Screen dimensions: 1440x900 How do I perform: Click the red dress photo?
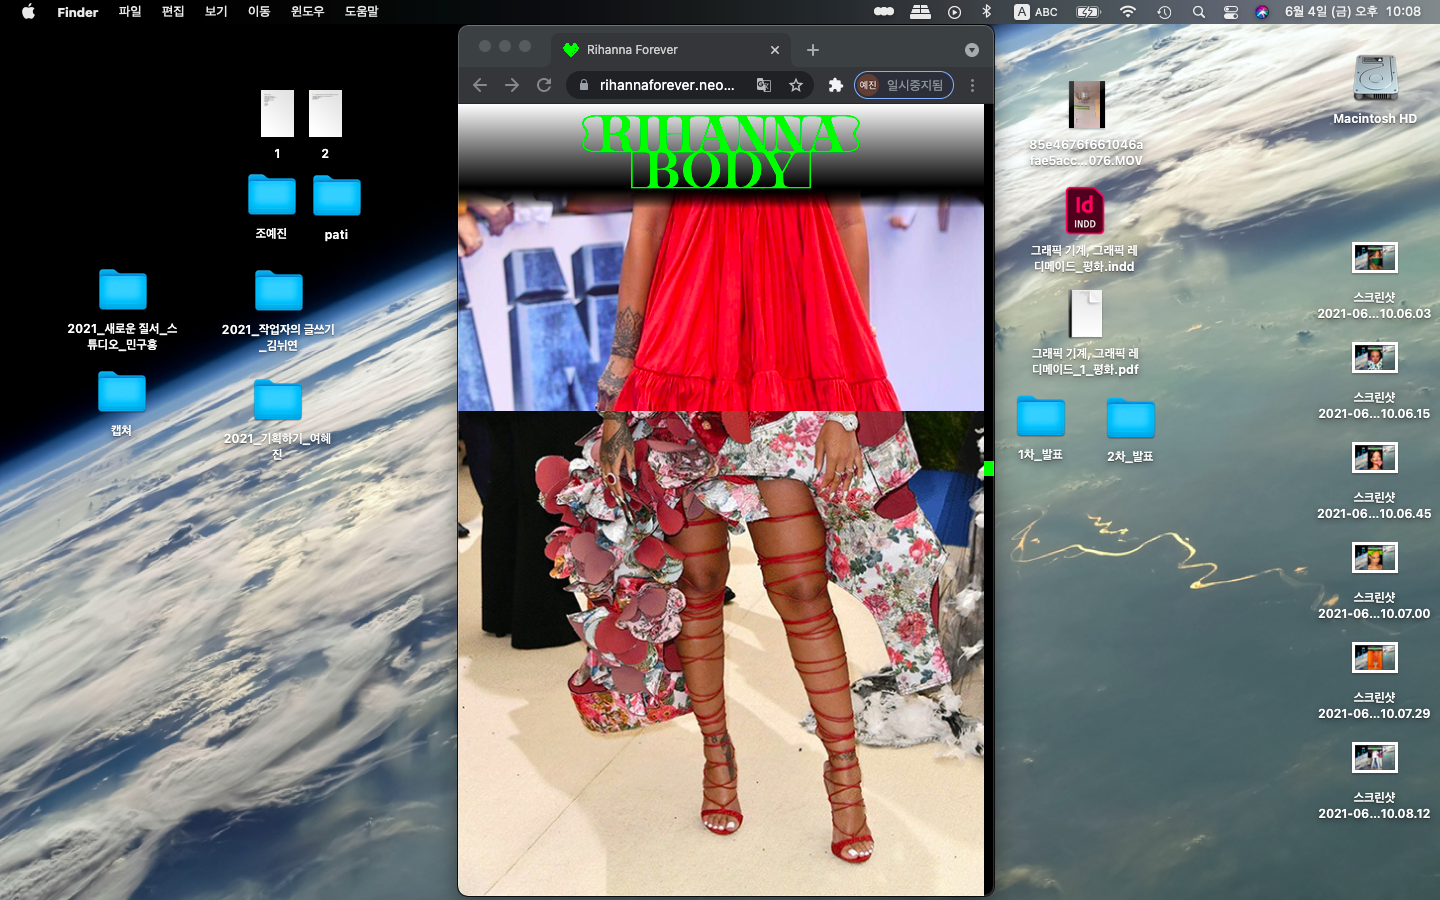tap(721, 300)
